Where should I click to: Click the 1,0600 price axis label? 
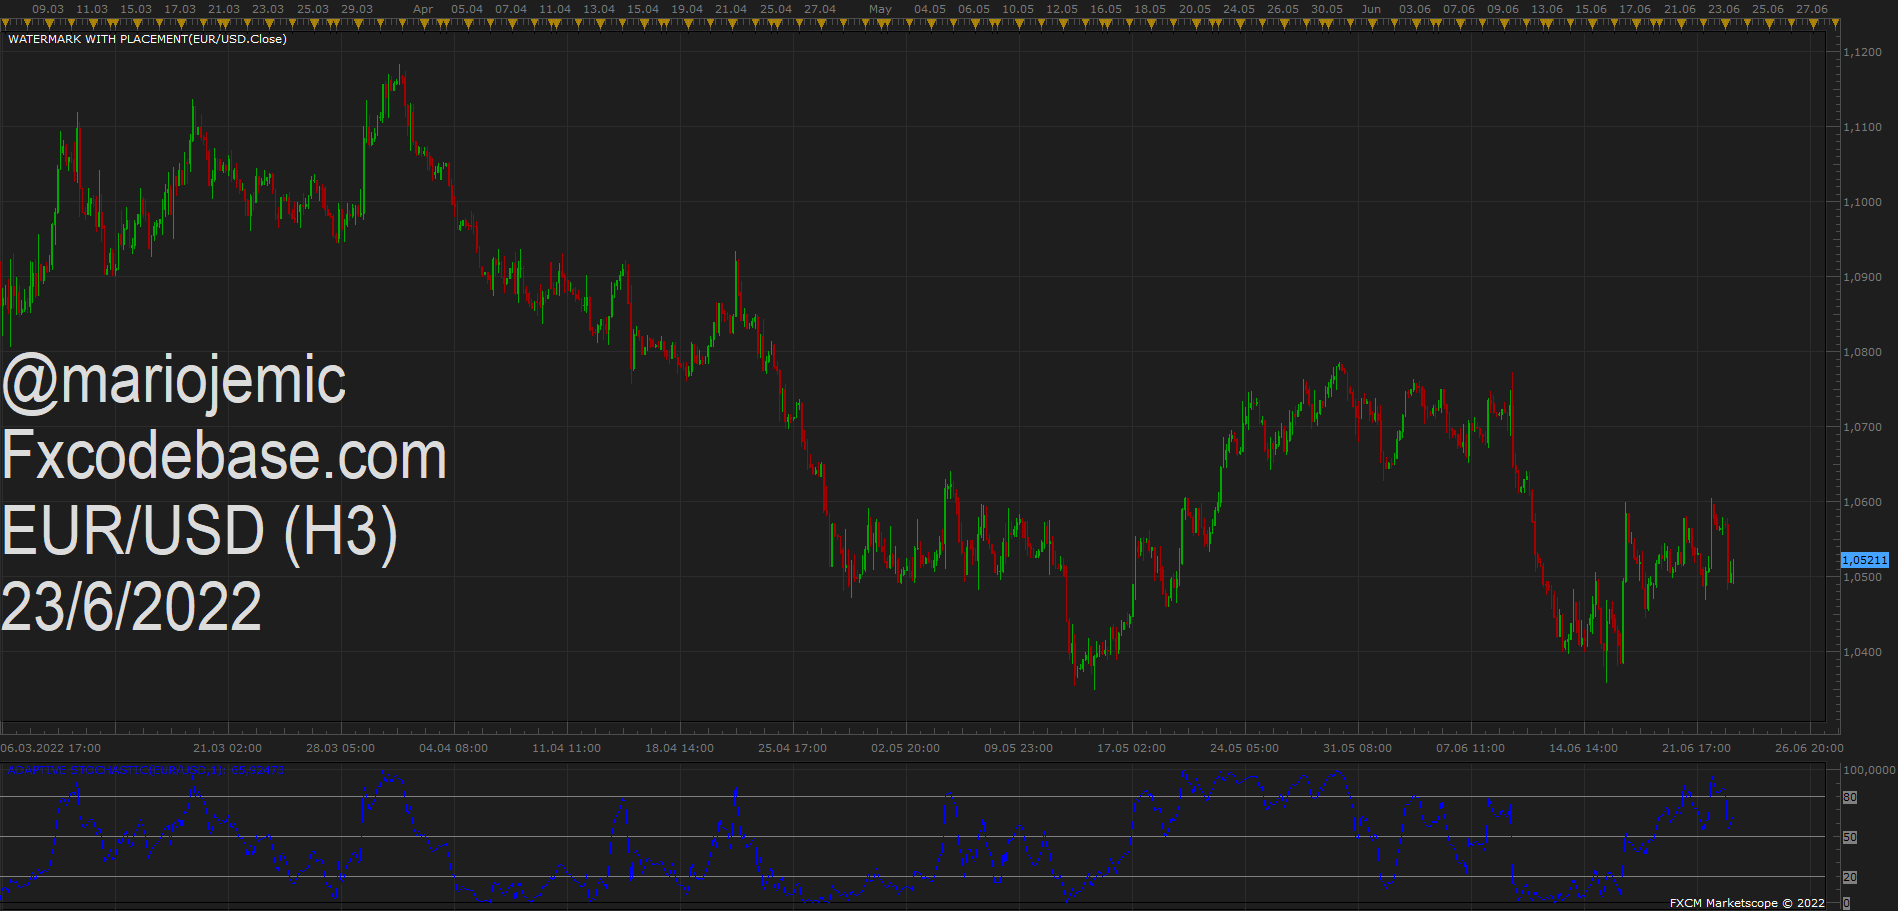click(1862, 502)
